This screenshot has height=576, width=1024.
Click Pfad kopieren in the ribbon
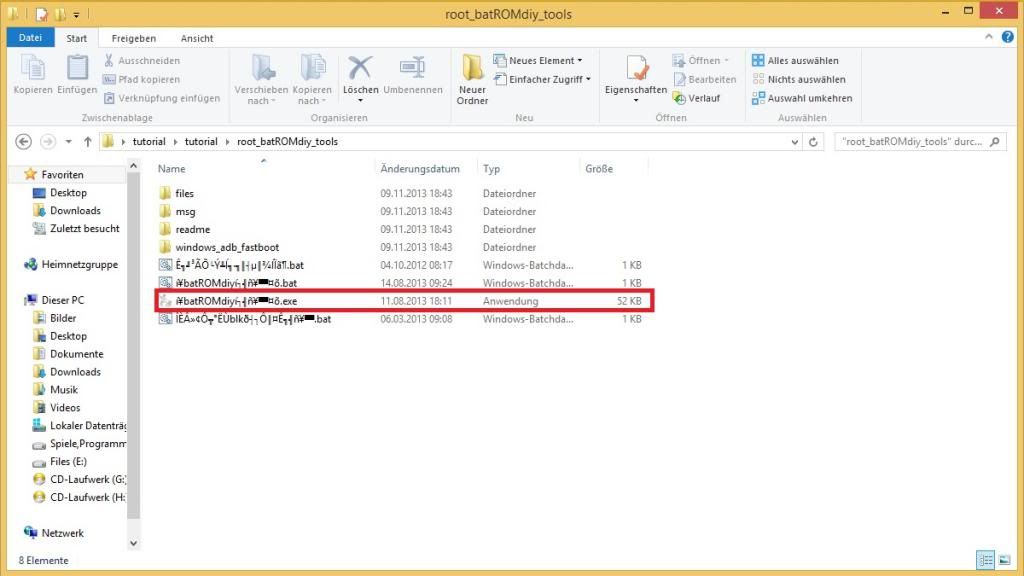[141, 80]
